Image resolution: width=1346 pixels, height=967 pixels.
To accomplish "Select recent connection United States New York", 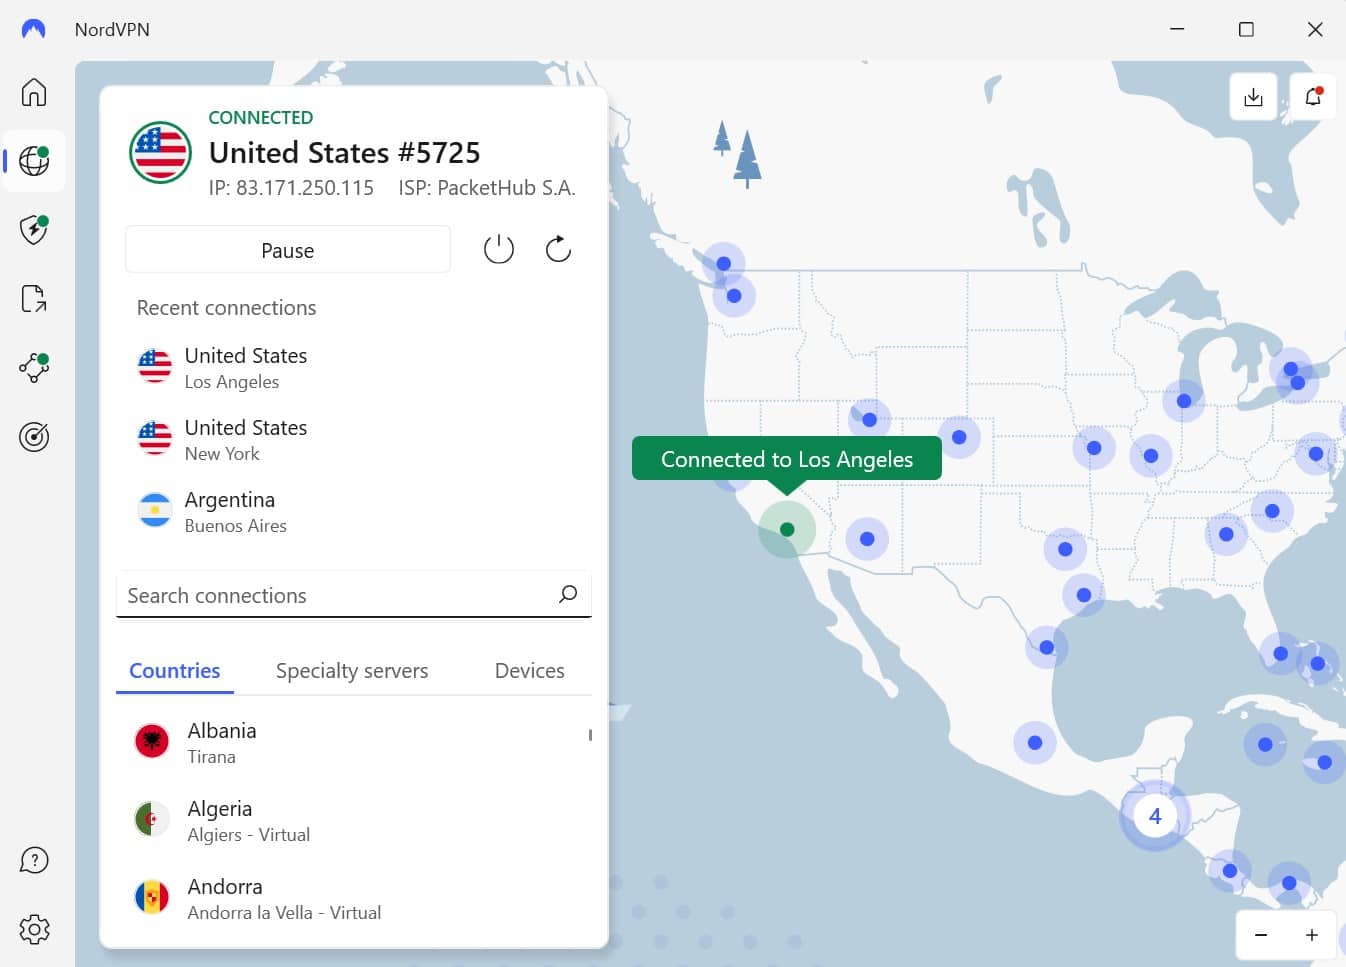I will click(x=354, y=440).
